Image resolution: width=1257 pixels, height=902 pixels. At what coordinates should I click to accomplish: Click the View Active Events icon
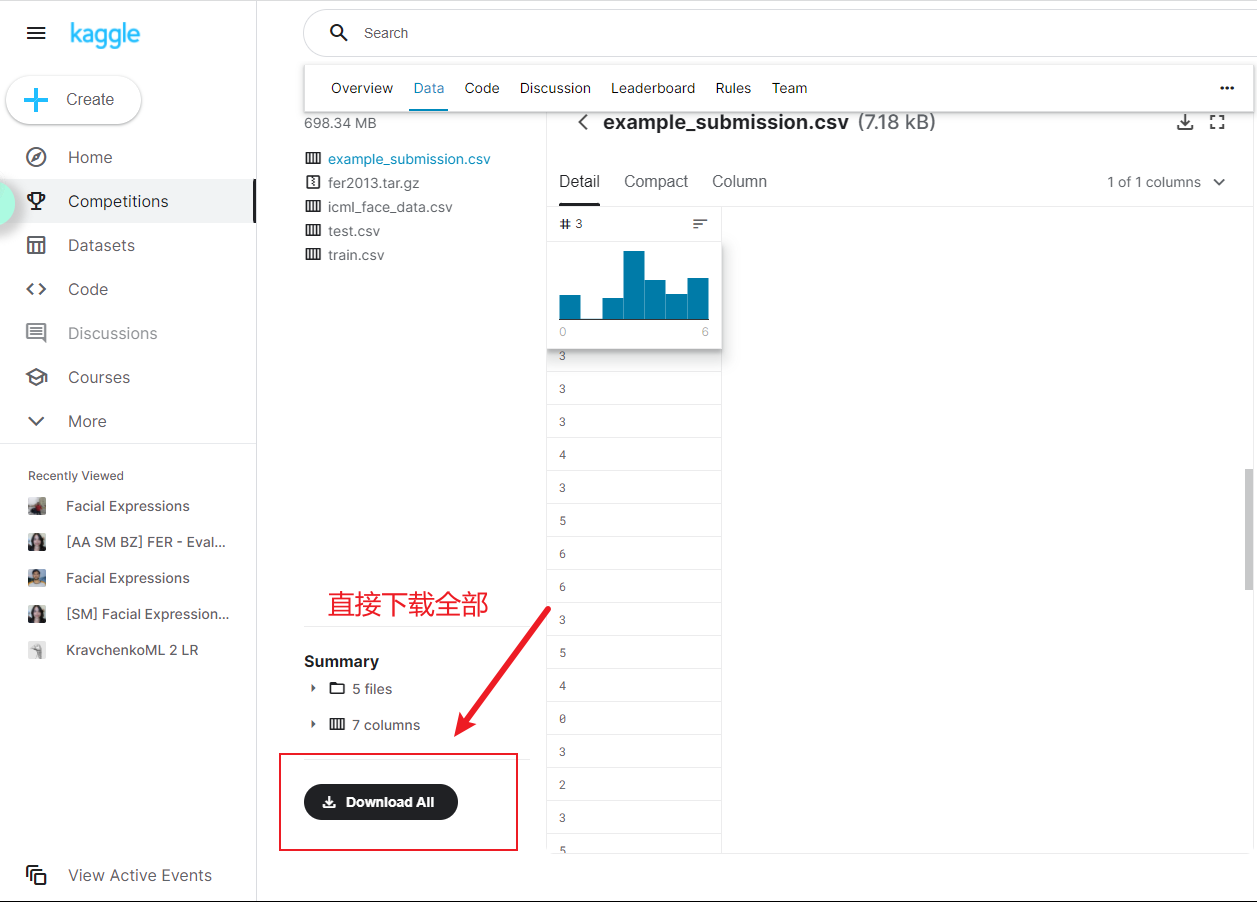(36, 875)
